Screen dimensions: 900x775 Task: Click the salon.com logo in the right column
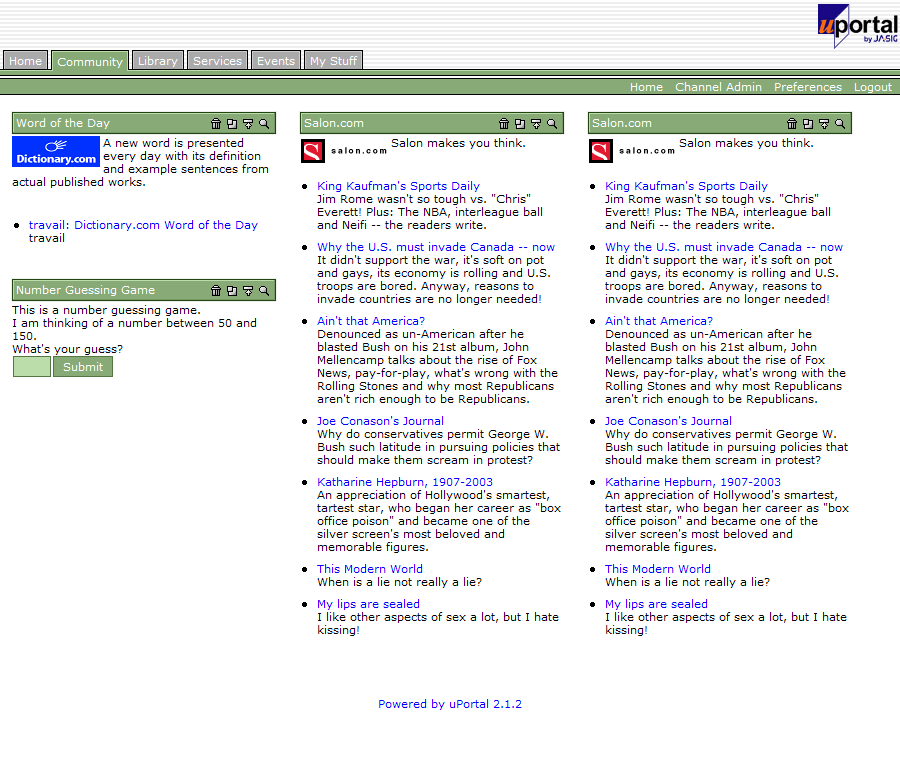tap(633, 151)
